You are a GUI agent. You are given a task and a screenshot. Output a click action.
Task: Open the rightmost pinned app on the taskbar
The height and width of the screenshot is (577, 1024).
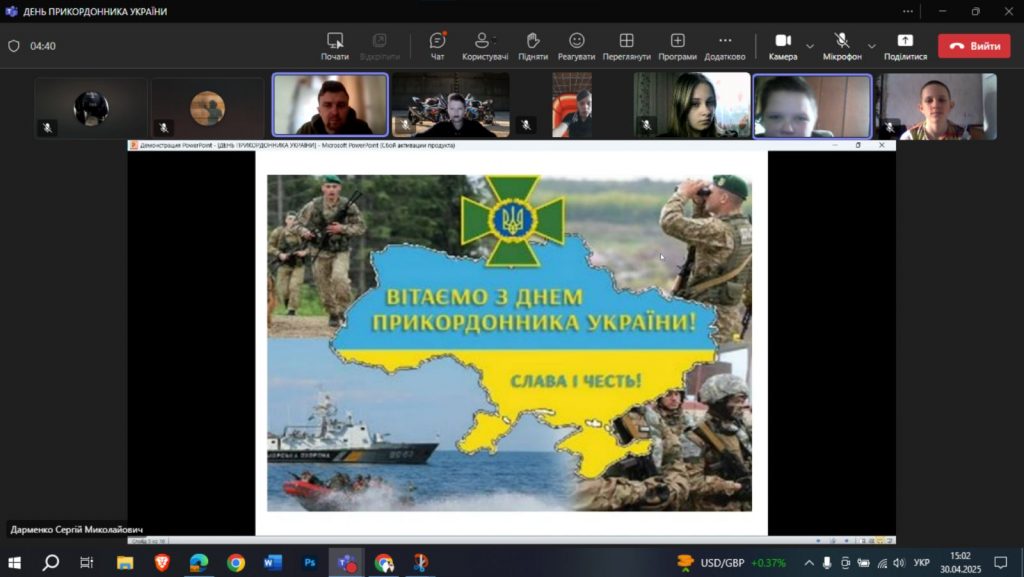tap(421, 563)
